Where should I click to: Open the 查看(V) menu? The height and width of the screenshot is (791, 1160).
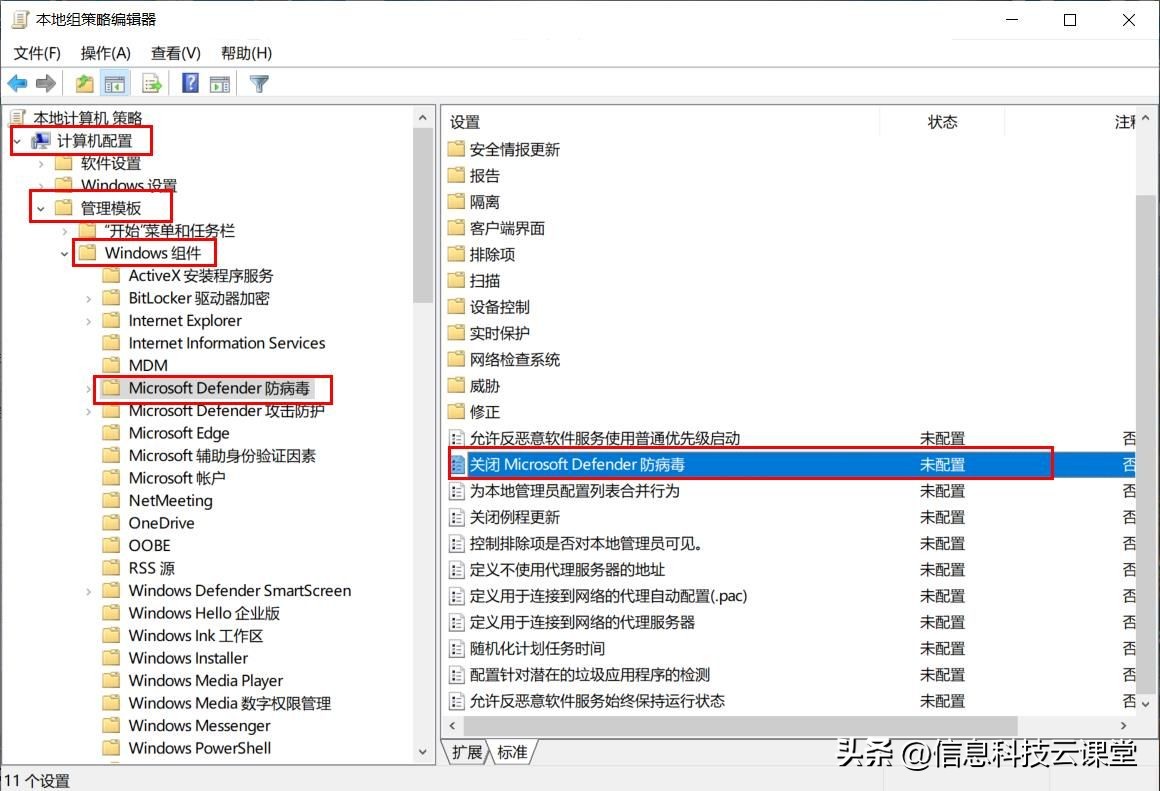(174, 53)
